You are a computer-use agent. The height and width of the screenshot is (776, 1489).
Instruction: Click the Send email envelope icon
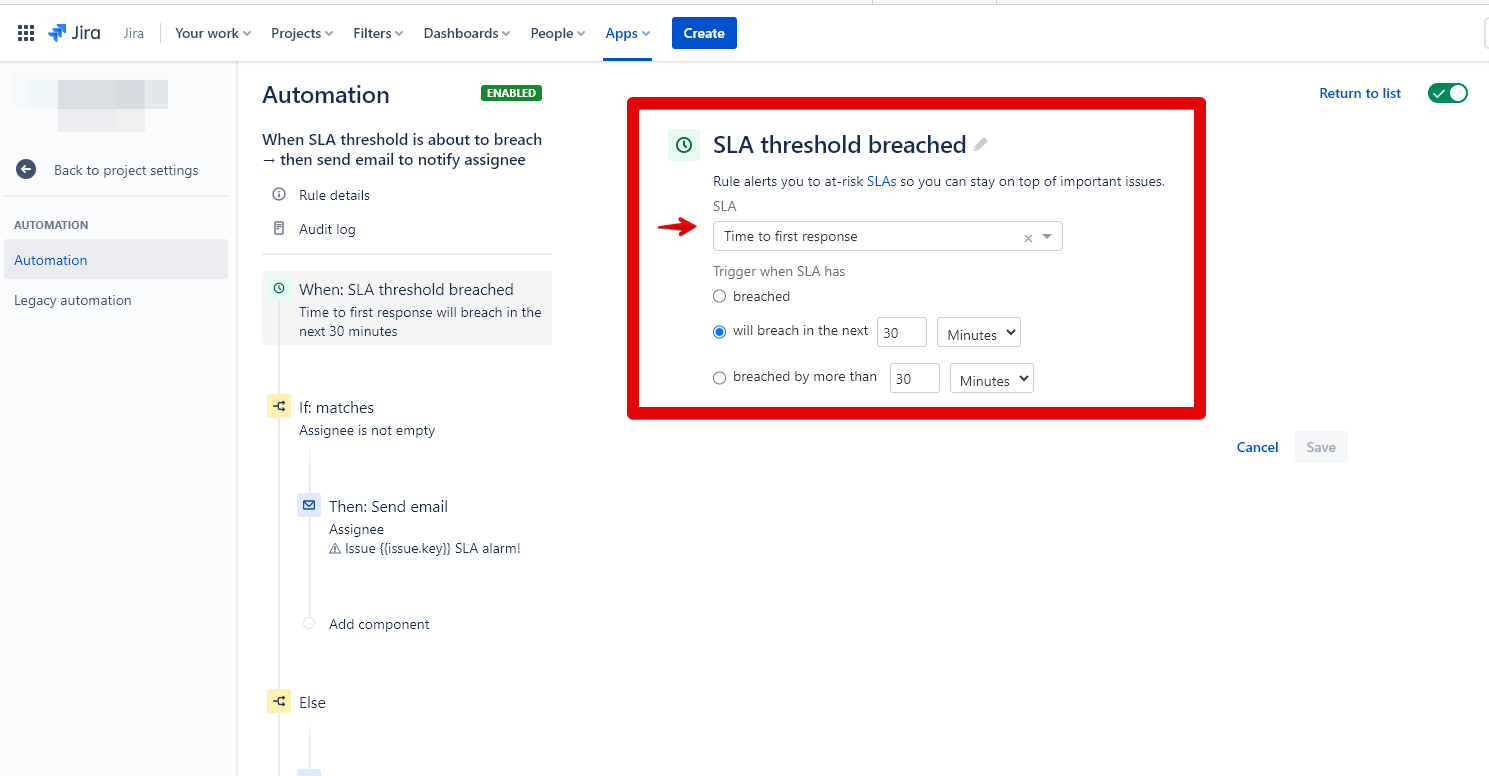[x=309, y=506]
